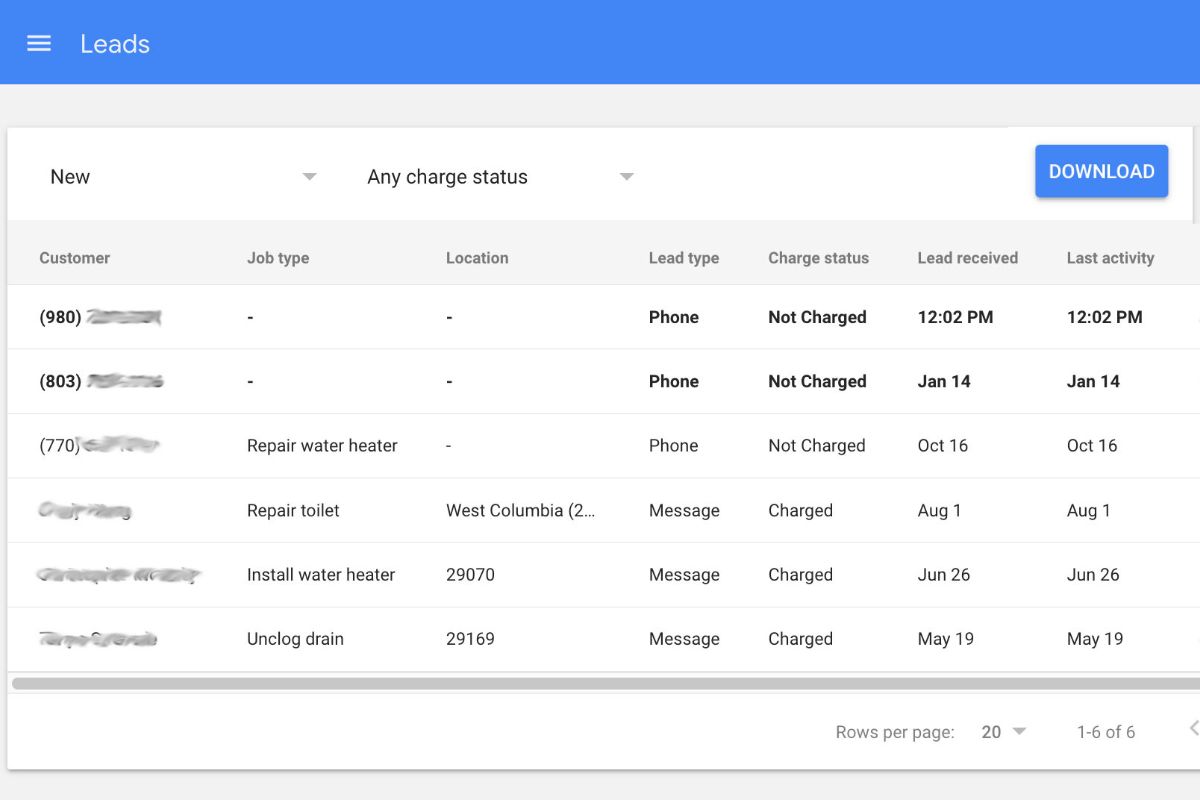The height and width of the screenshot is (800, 1200).
Task: Click the charge status filter dropdown arrow
Action: 626,176
